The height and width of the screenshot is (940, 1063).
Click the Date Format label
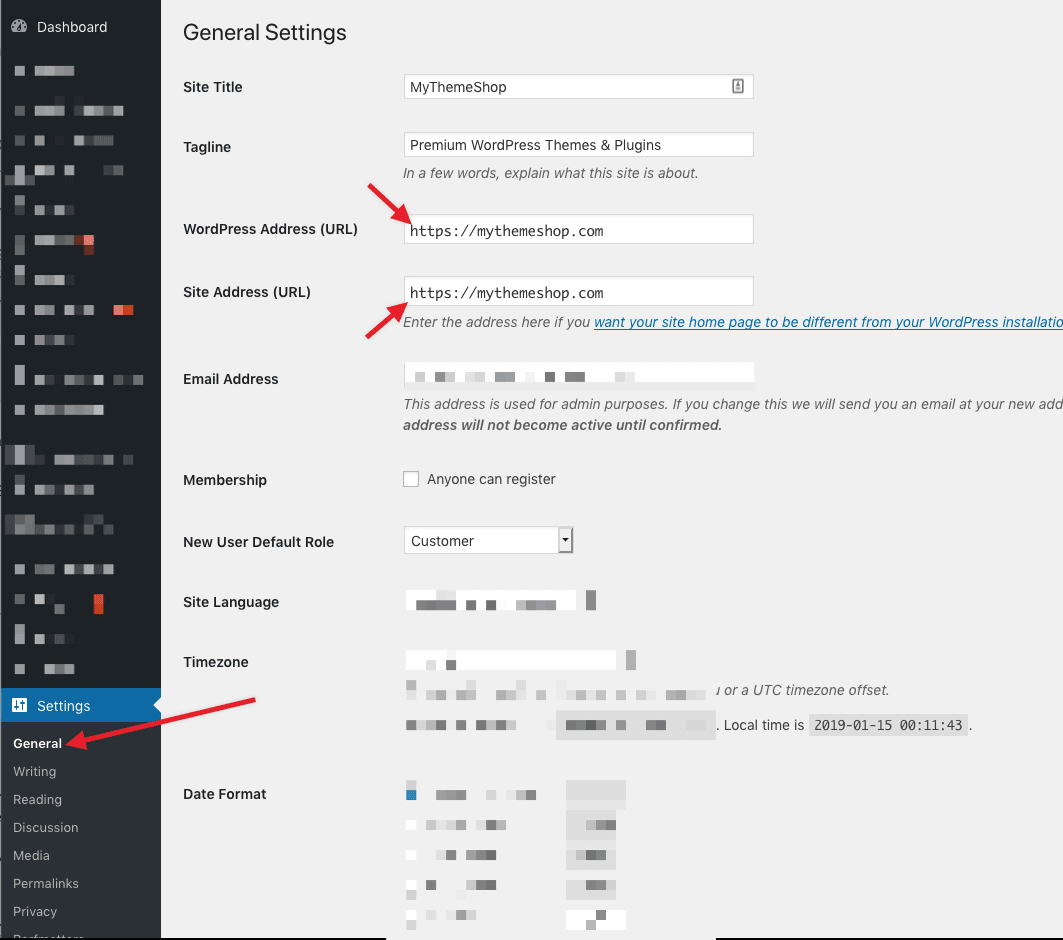(224, 794)
